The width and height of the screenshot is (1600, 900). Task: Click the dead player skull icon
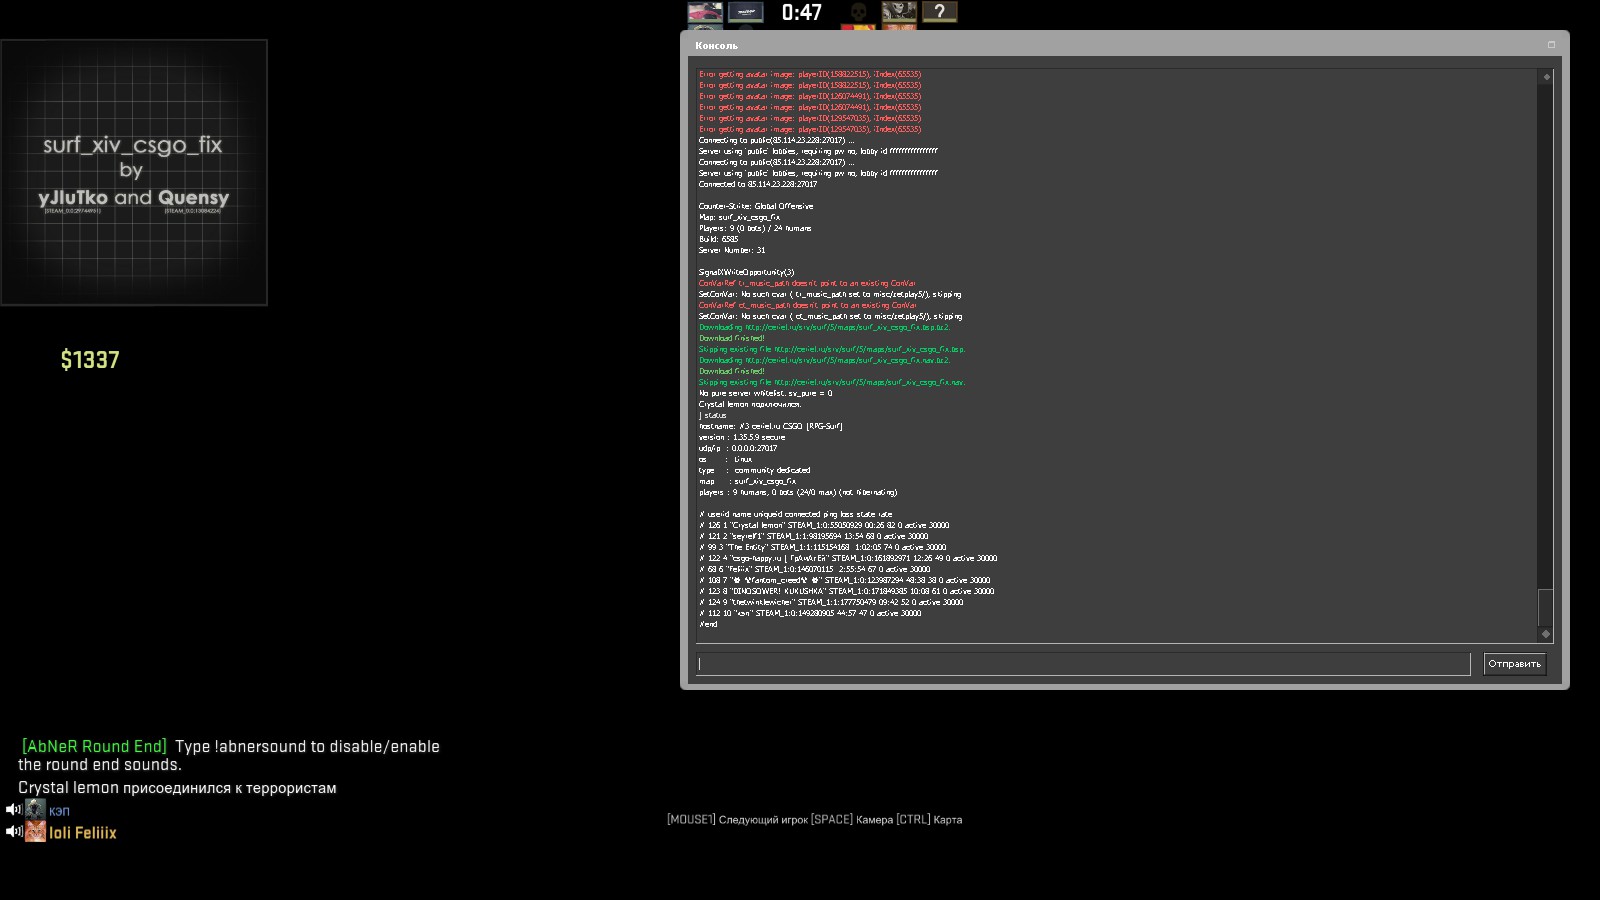pos(858,12)
